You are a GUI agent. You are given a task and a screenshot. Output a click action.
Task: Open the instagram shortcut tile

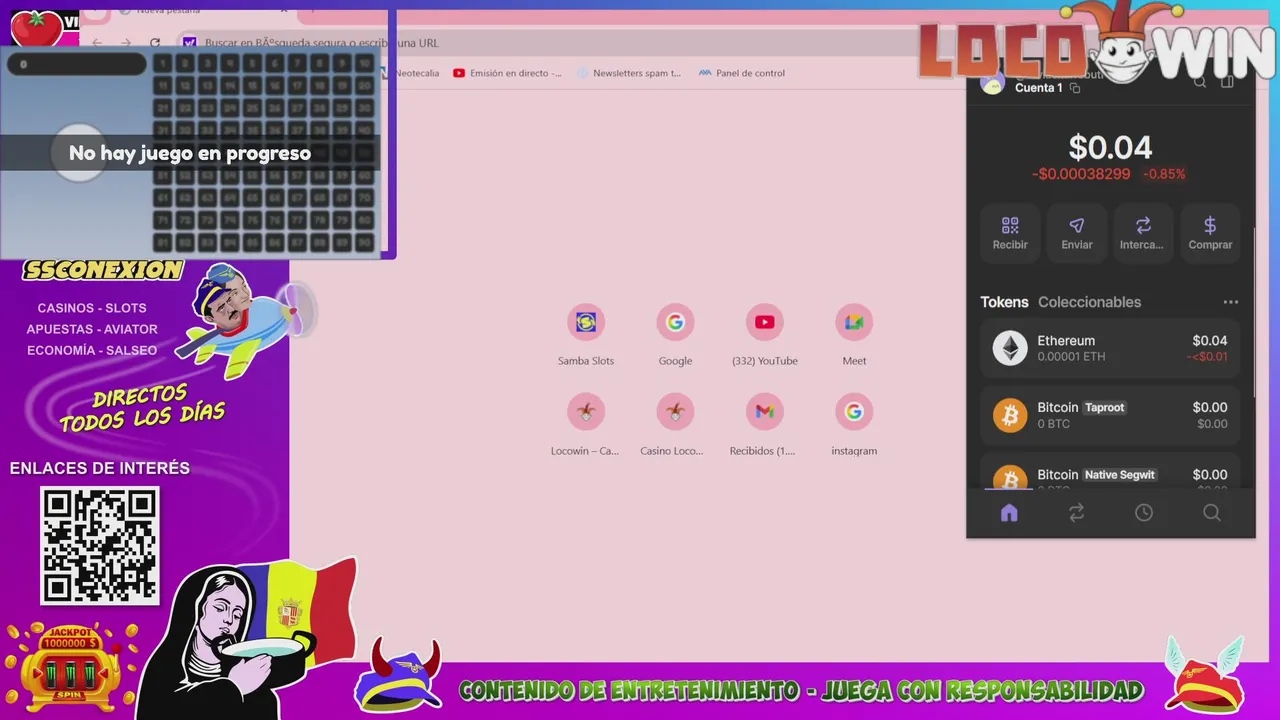click(854, 425)
